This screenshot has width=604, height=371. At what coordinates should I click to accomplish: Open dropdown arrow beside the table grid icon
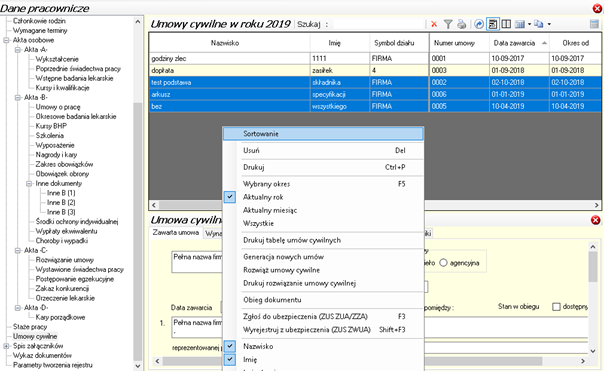(x=529, y=24)
